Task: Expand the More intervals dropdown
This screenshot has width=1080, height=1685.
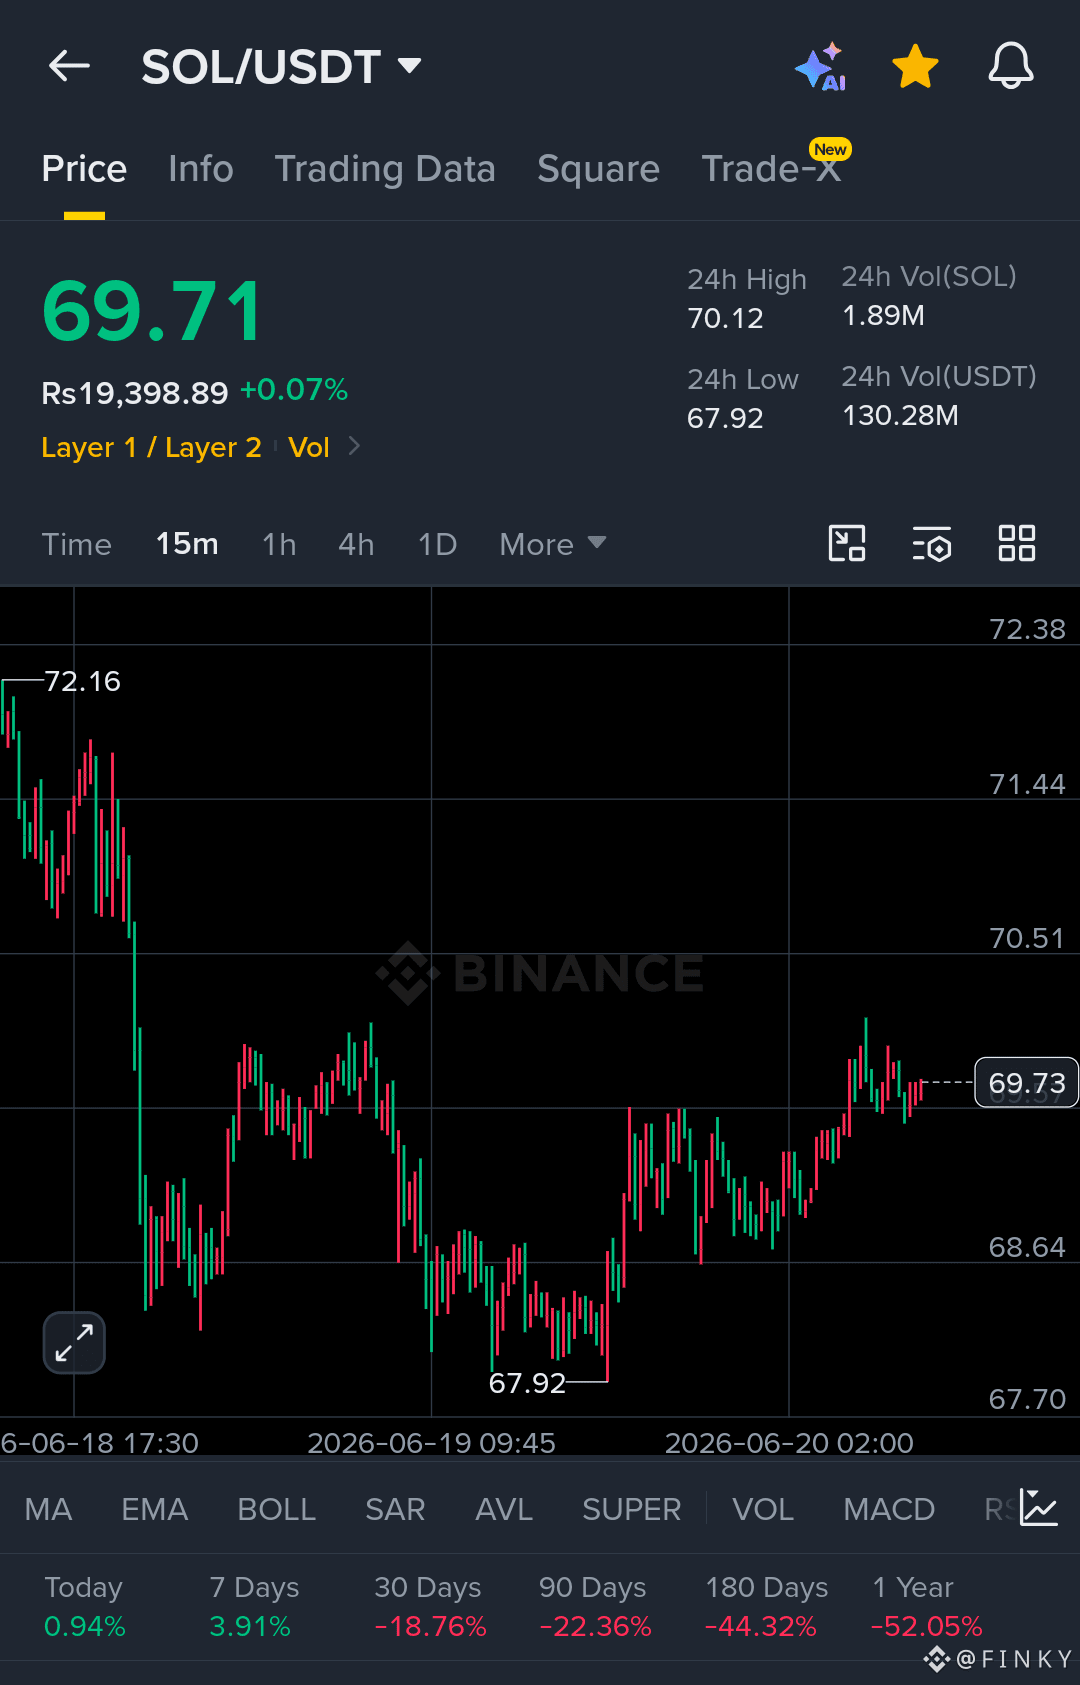Action: 552,544
